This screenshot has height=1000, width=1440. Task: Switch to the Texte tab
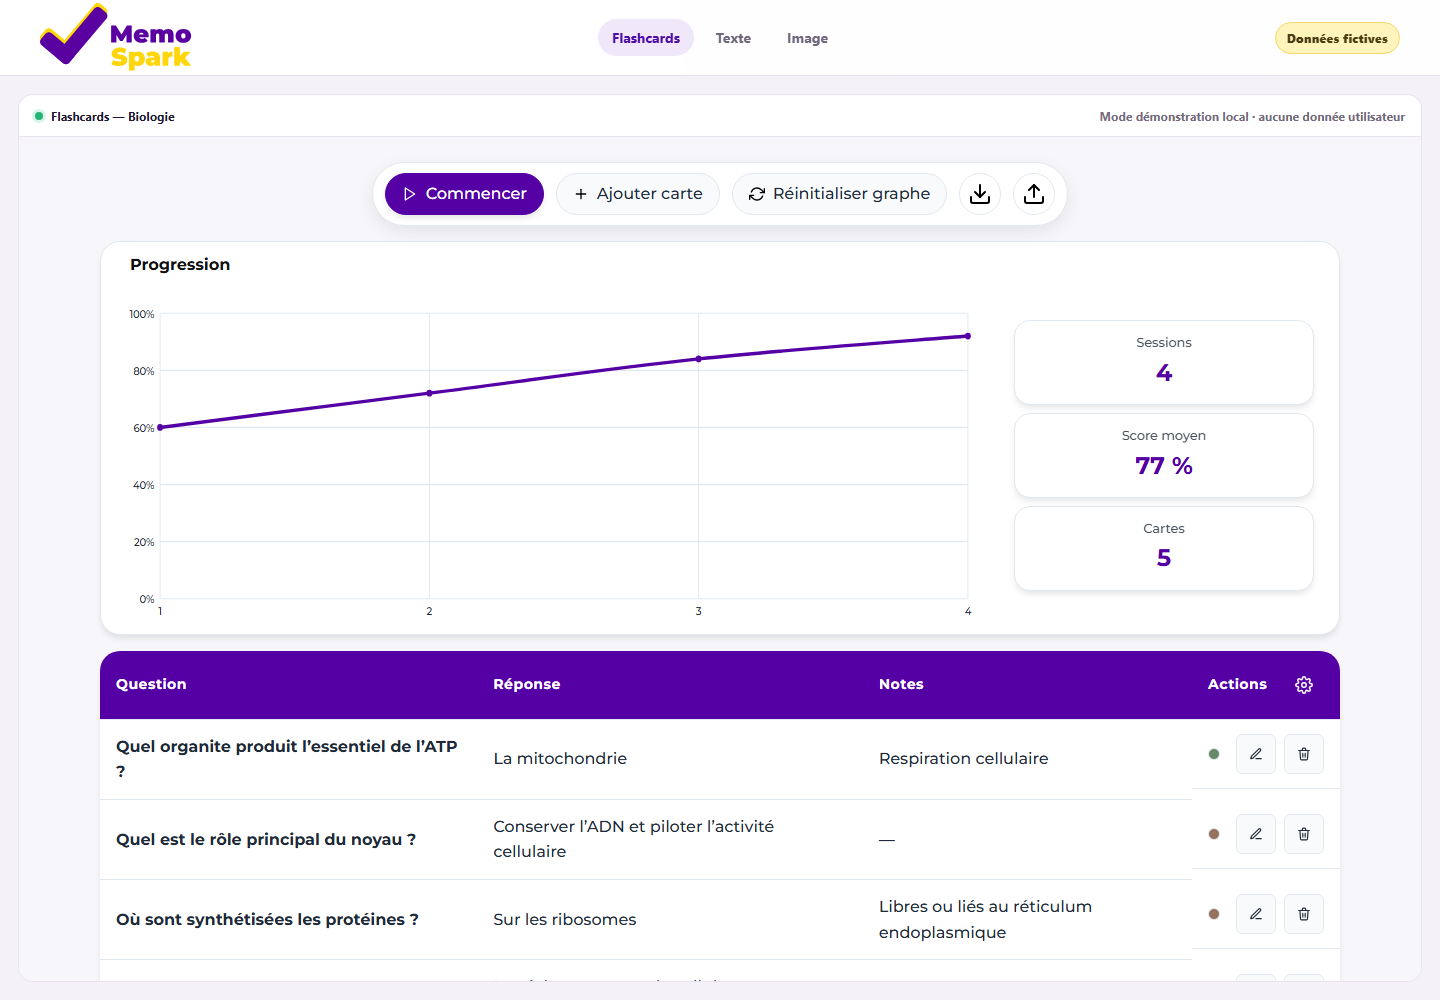pos(733,38)
